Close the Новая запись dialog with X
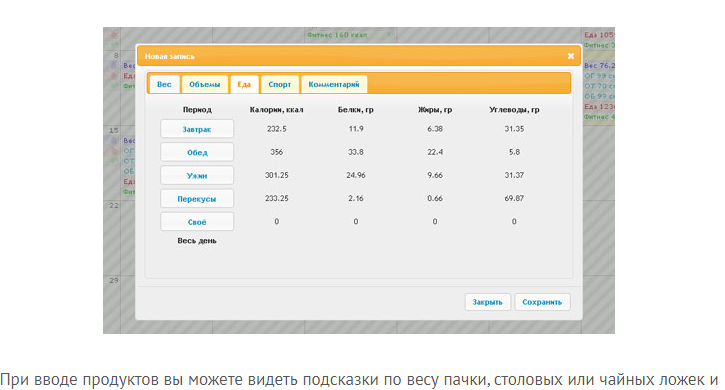The width and height of the screenshot is (725, 390). click(571, 56)
